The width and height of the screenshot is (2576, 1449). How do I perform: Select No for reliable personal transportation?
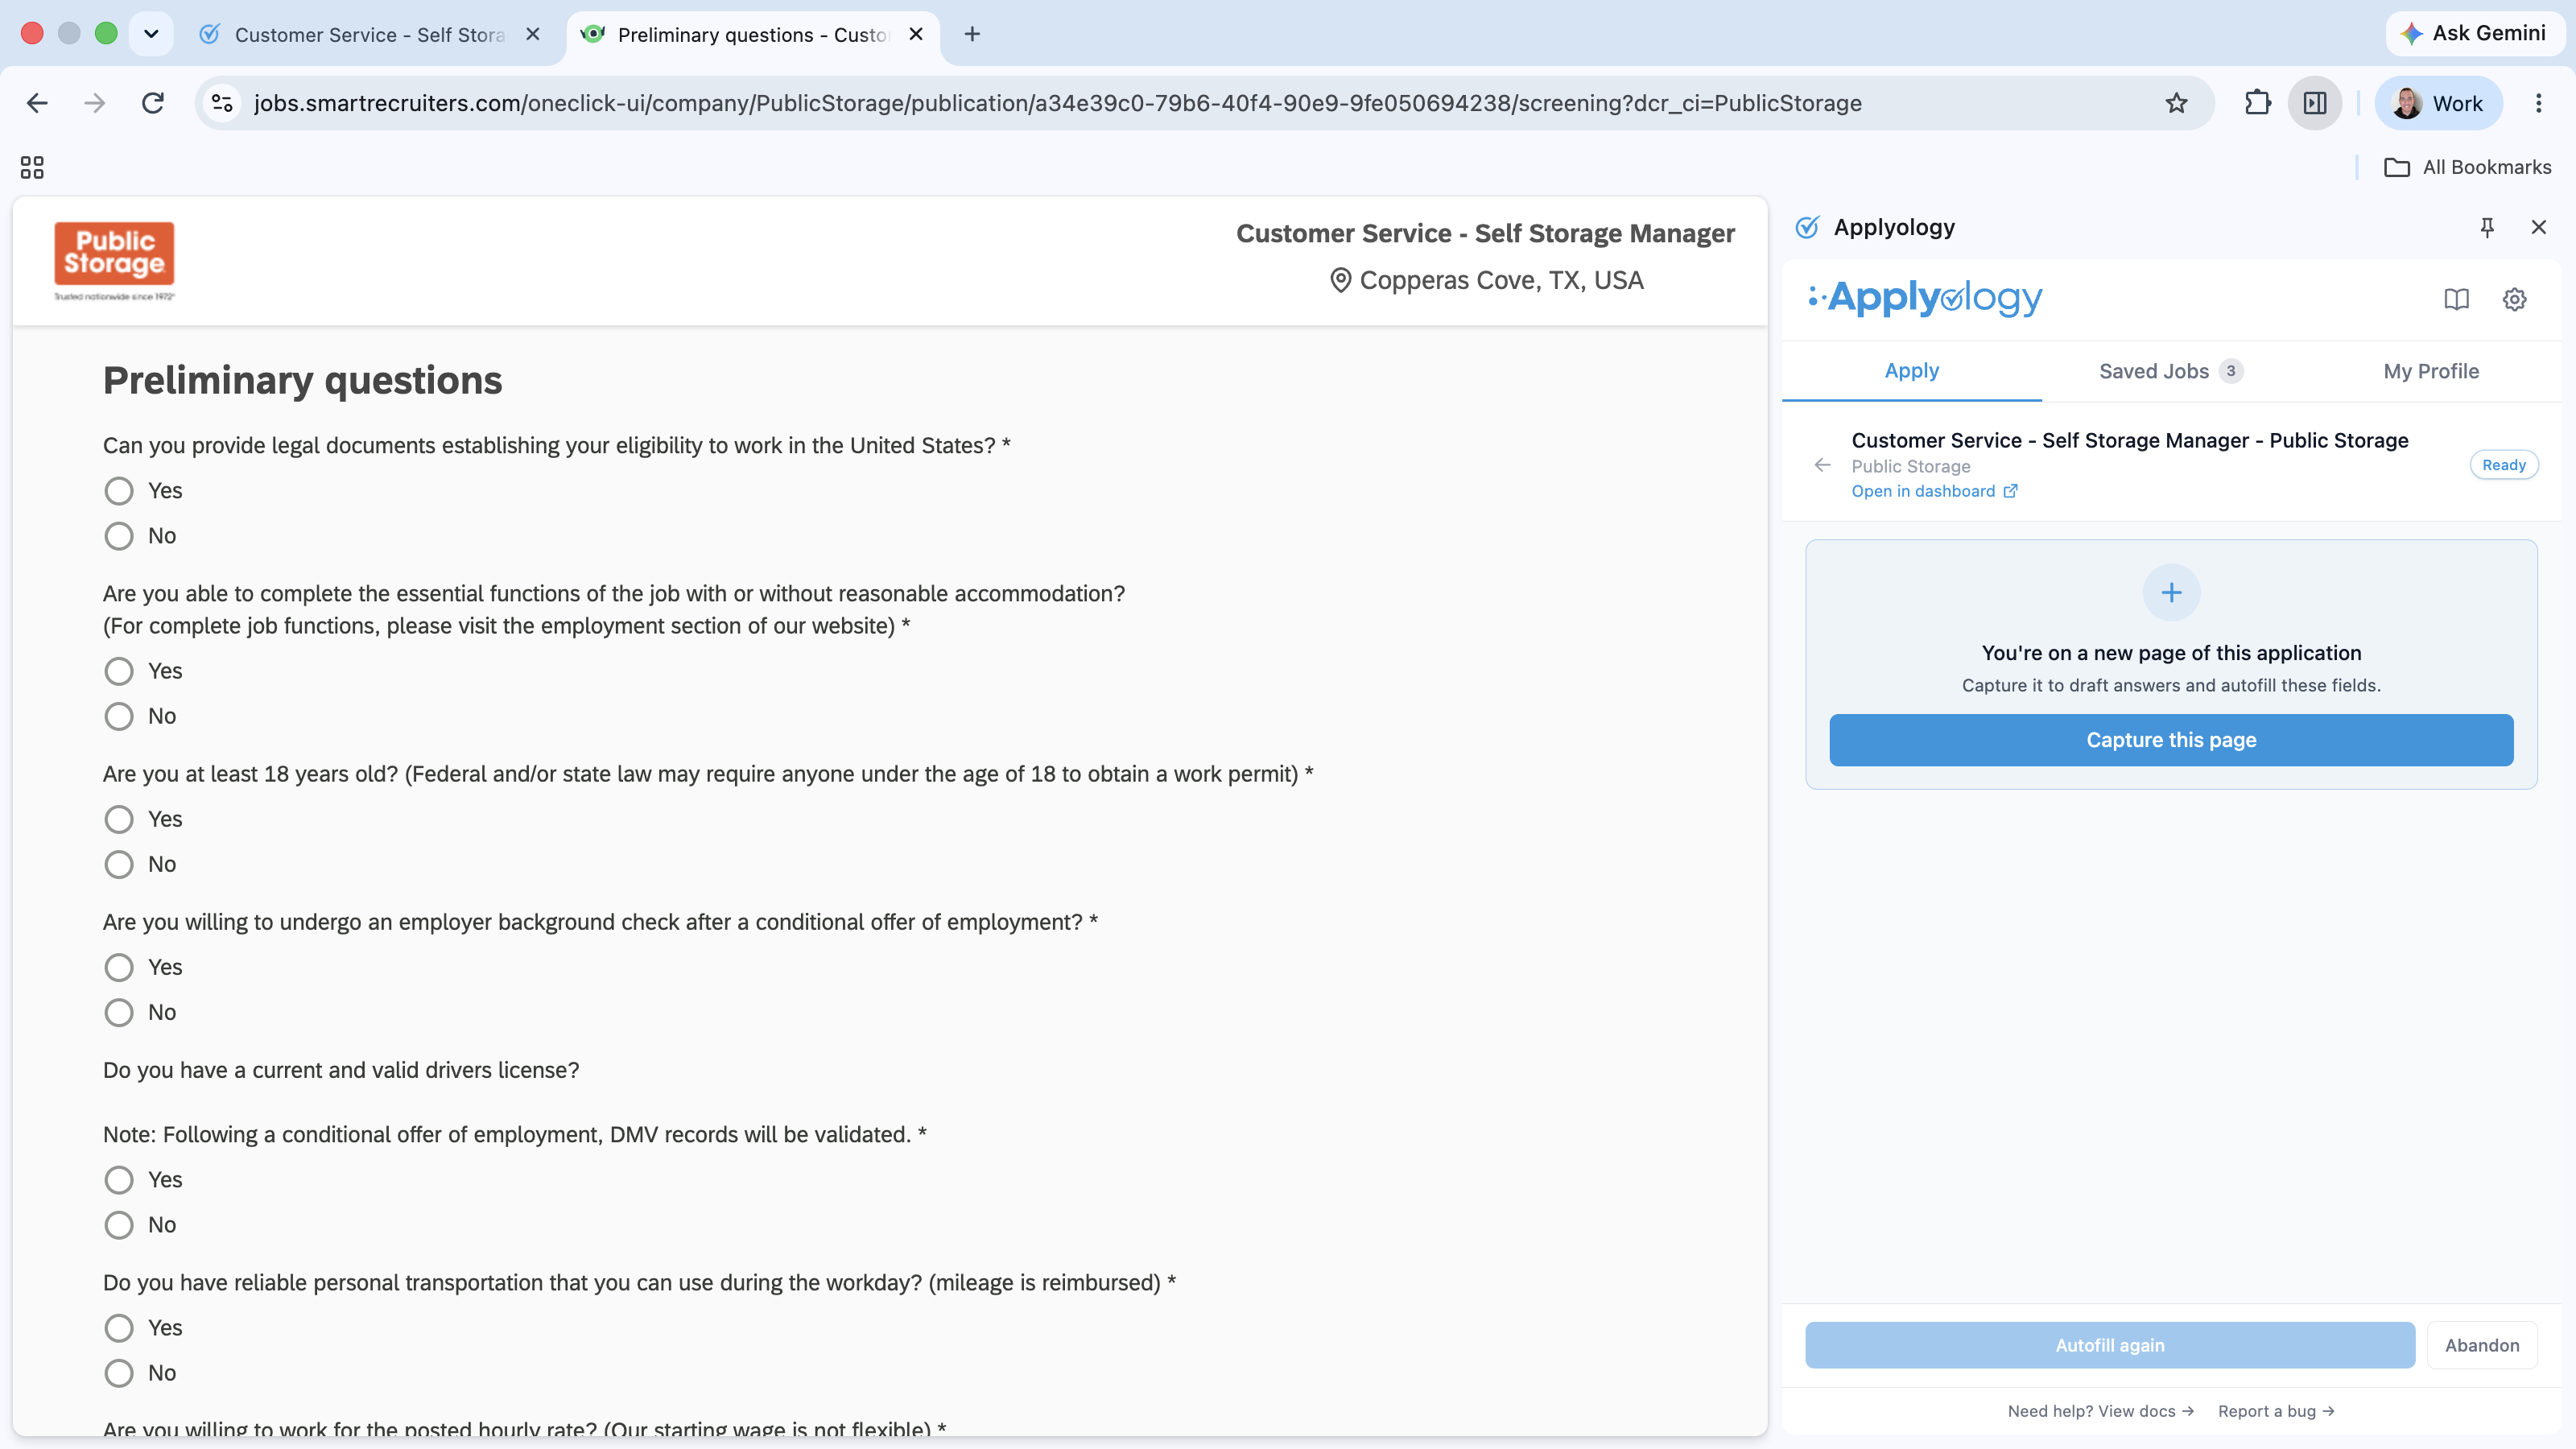click(119, 1373)
